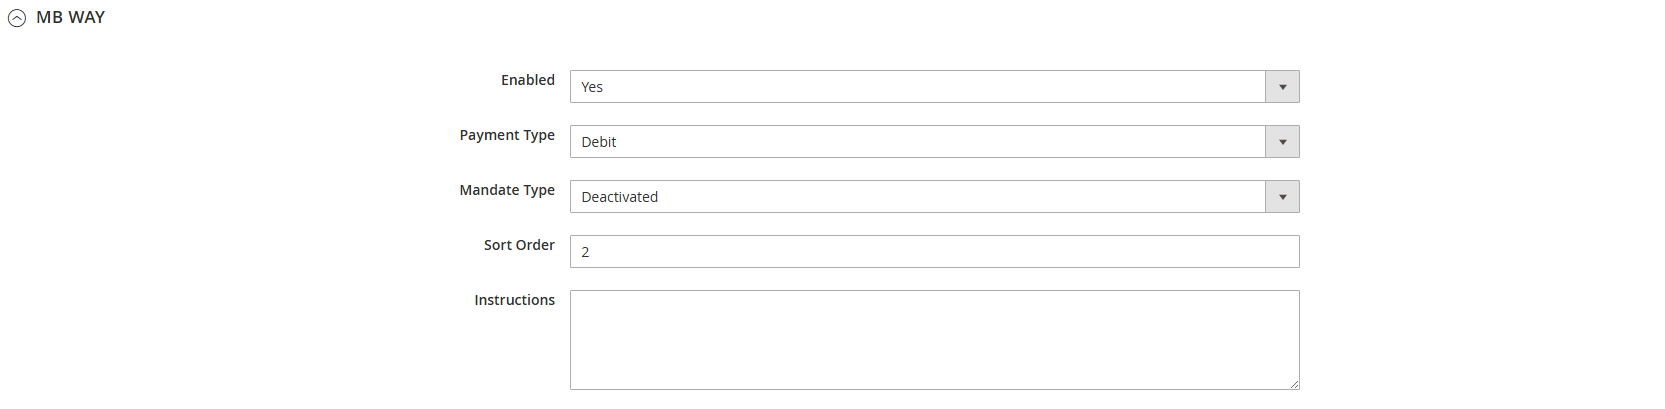
Task: Grab the Instructions textarea resize handle
Action: tap(1294, 384)
